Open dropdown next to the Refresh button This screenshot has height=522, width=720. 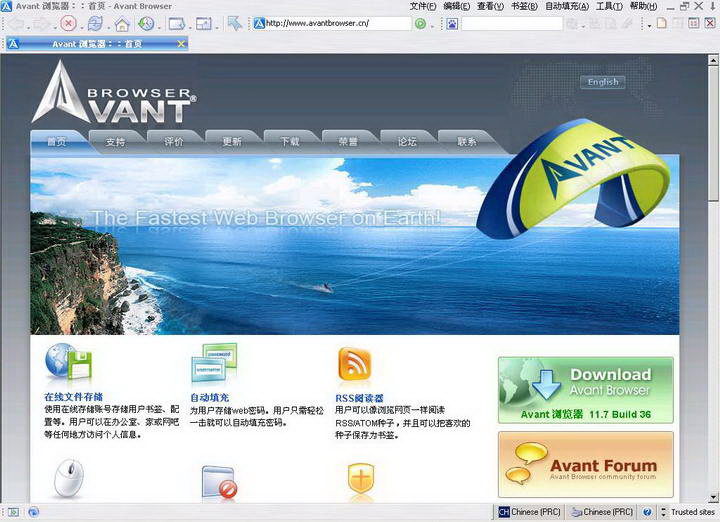coord(108,28)
